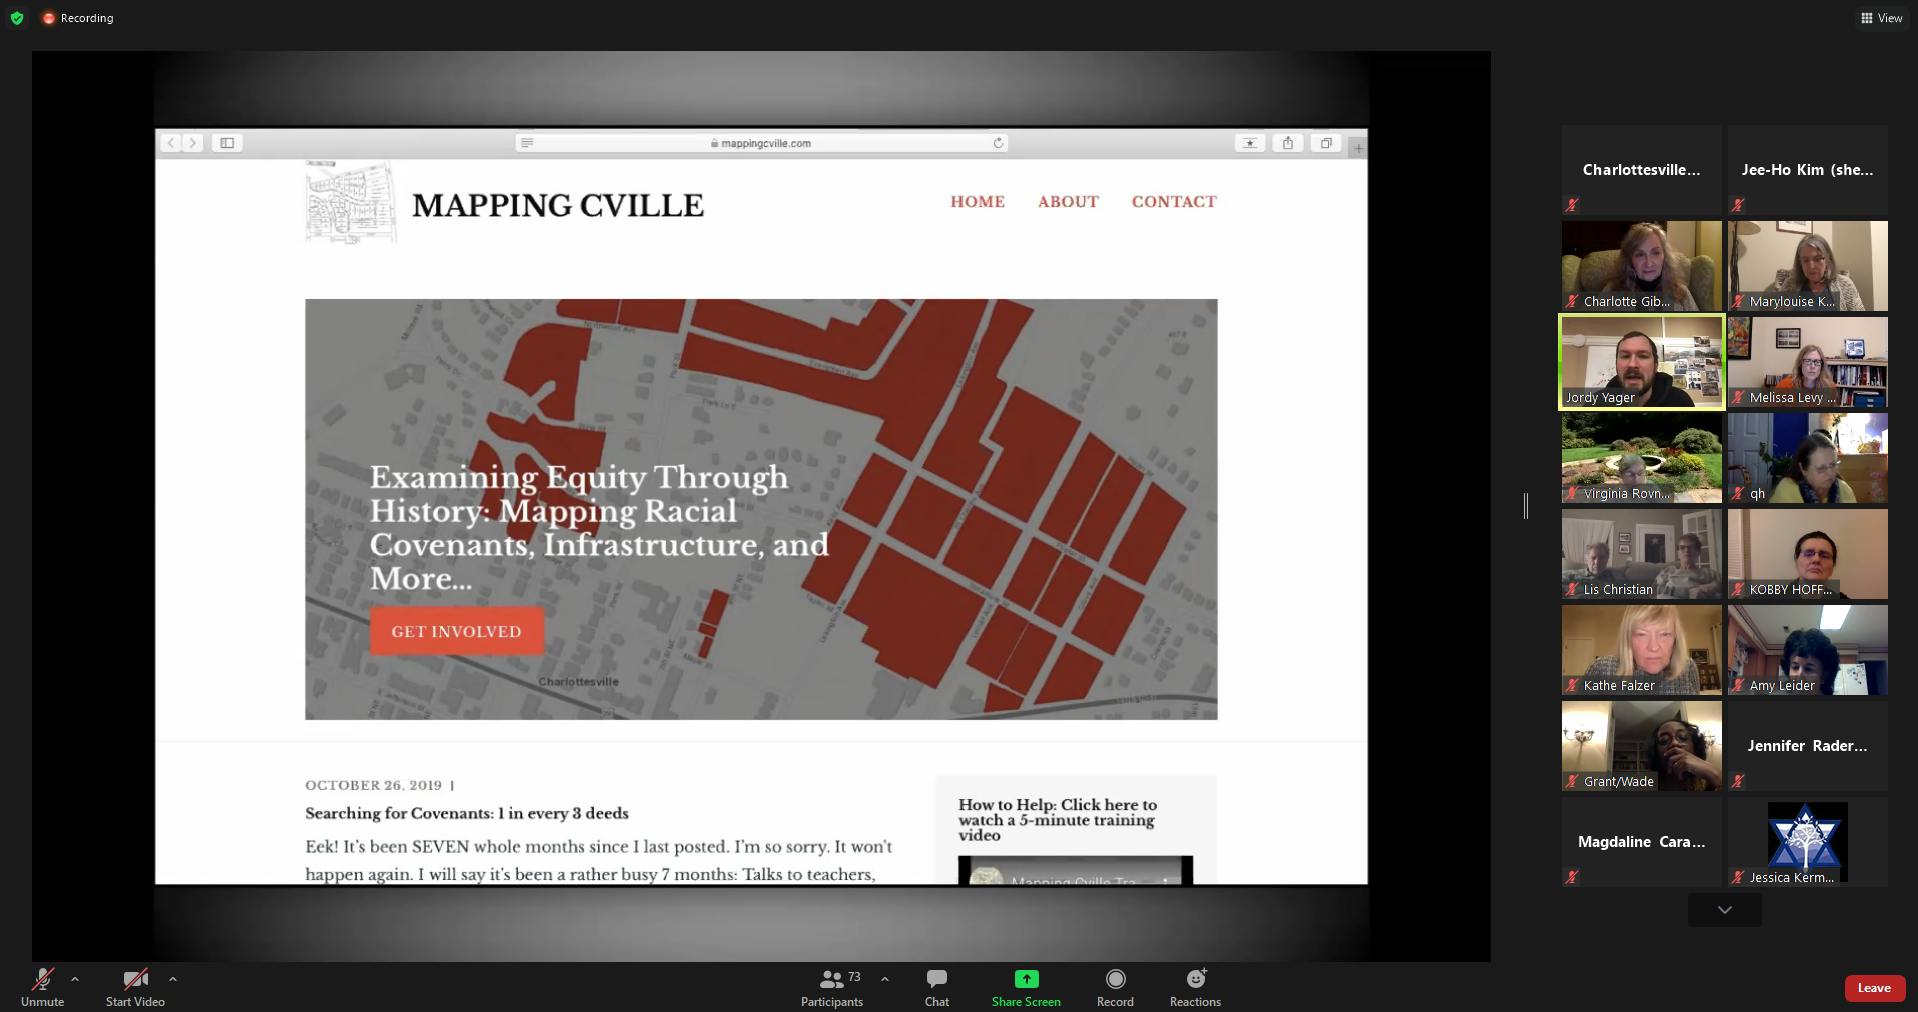The width and height of the screenshot is (1918, 1012).
Task: Unmute the microphone
Action: point(42,987)
